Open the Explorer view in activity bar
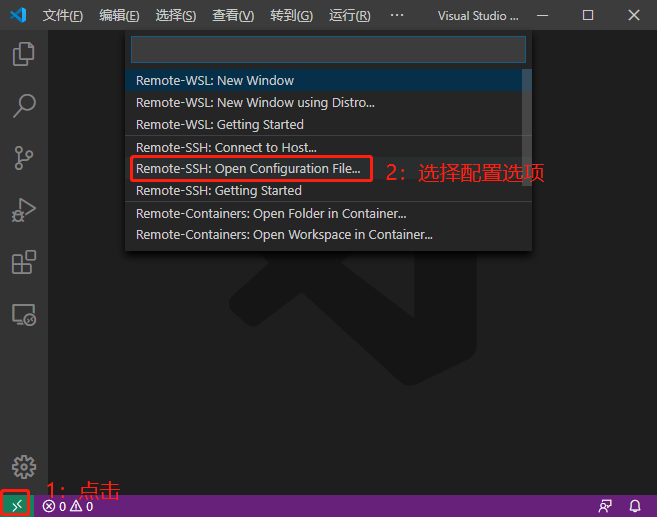The image size is (657, 517). point(23,54)
